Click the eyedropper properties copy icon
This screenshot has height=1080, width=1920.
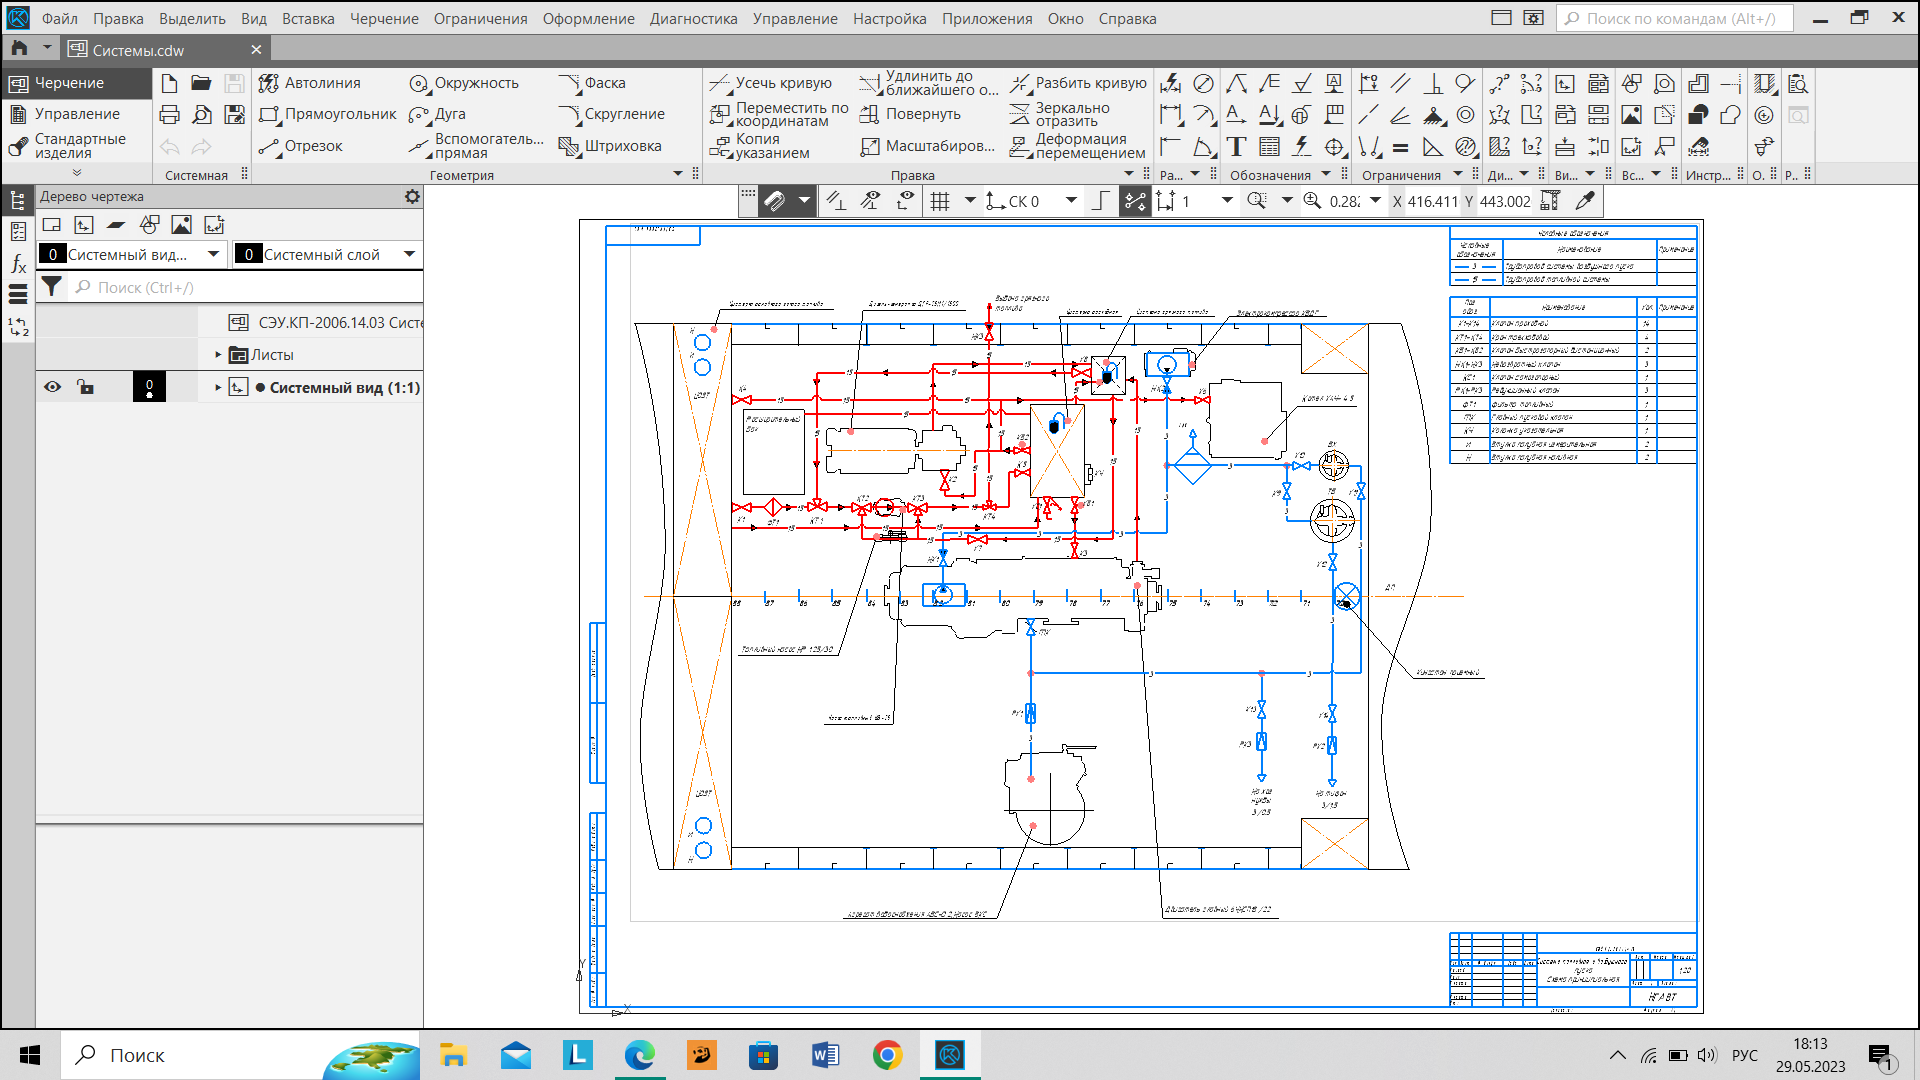tap(1584, 201)
